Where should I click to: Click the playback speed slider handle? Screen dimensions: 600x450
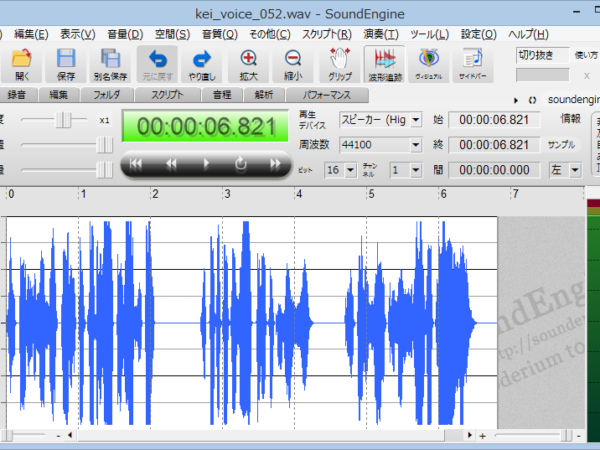point(63,120)
